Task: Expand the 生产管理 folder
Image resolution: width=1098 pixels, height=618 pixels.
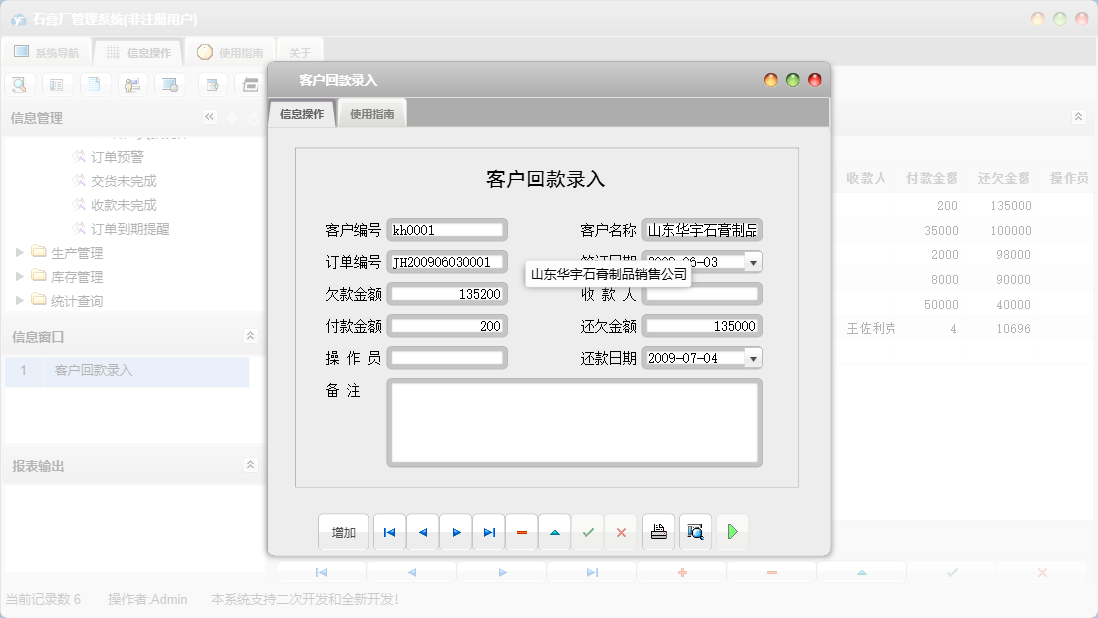Action: 20,253
